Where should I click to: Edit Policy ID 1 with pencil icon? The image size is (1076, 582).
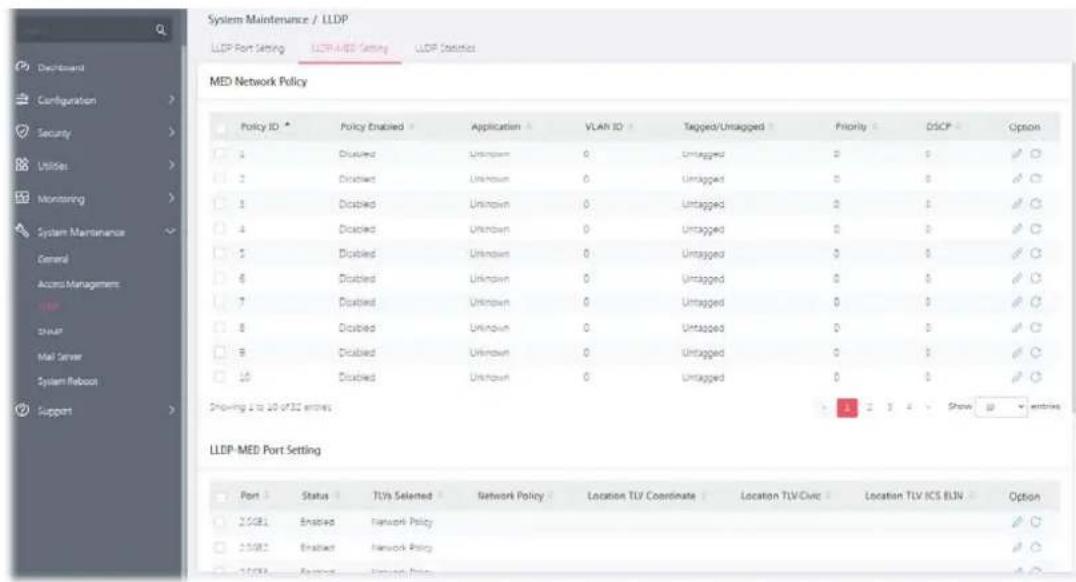click(x=1017, y=154)
